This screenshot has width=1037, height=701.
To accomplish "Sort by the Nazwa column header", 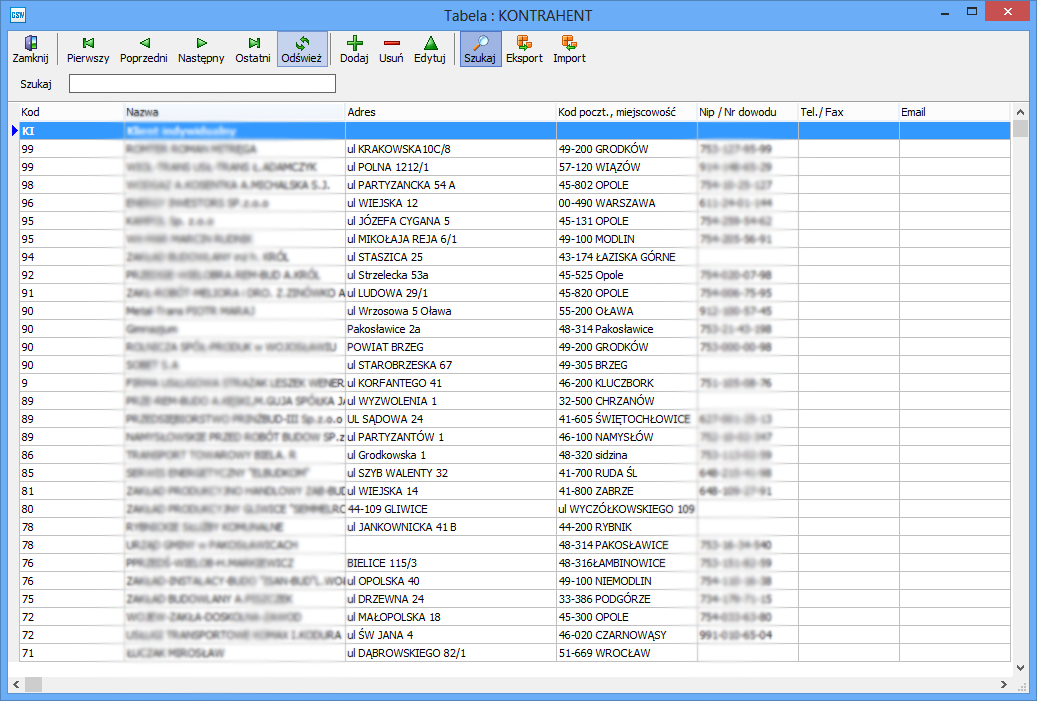I will [x=234, y=112].
